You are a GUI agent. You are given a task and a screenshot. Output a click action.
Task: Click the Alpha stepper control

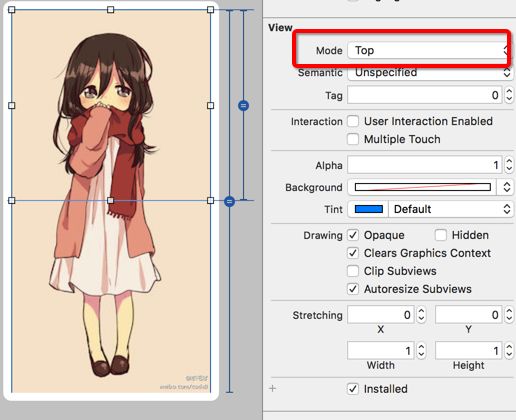point(509,165)
